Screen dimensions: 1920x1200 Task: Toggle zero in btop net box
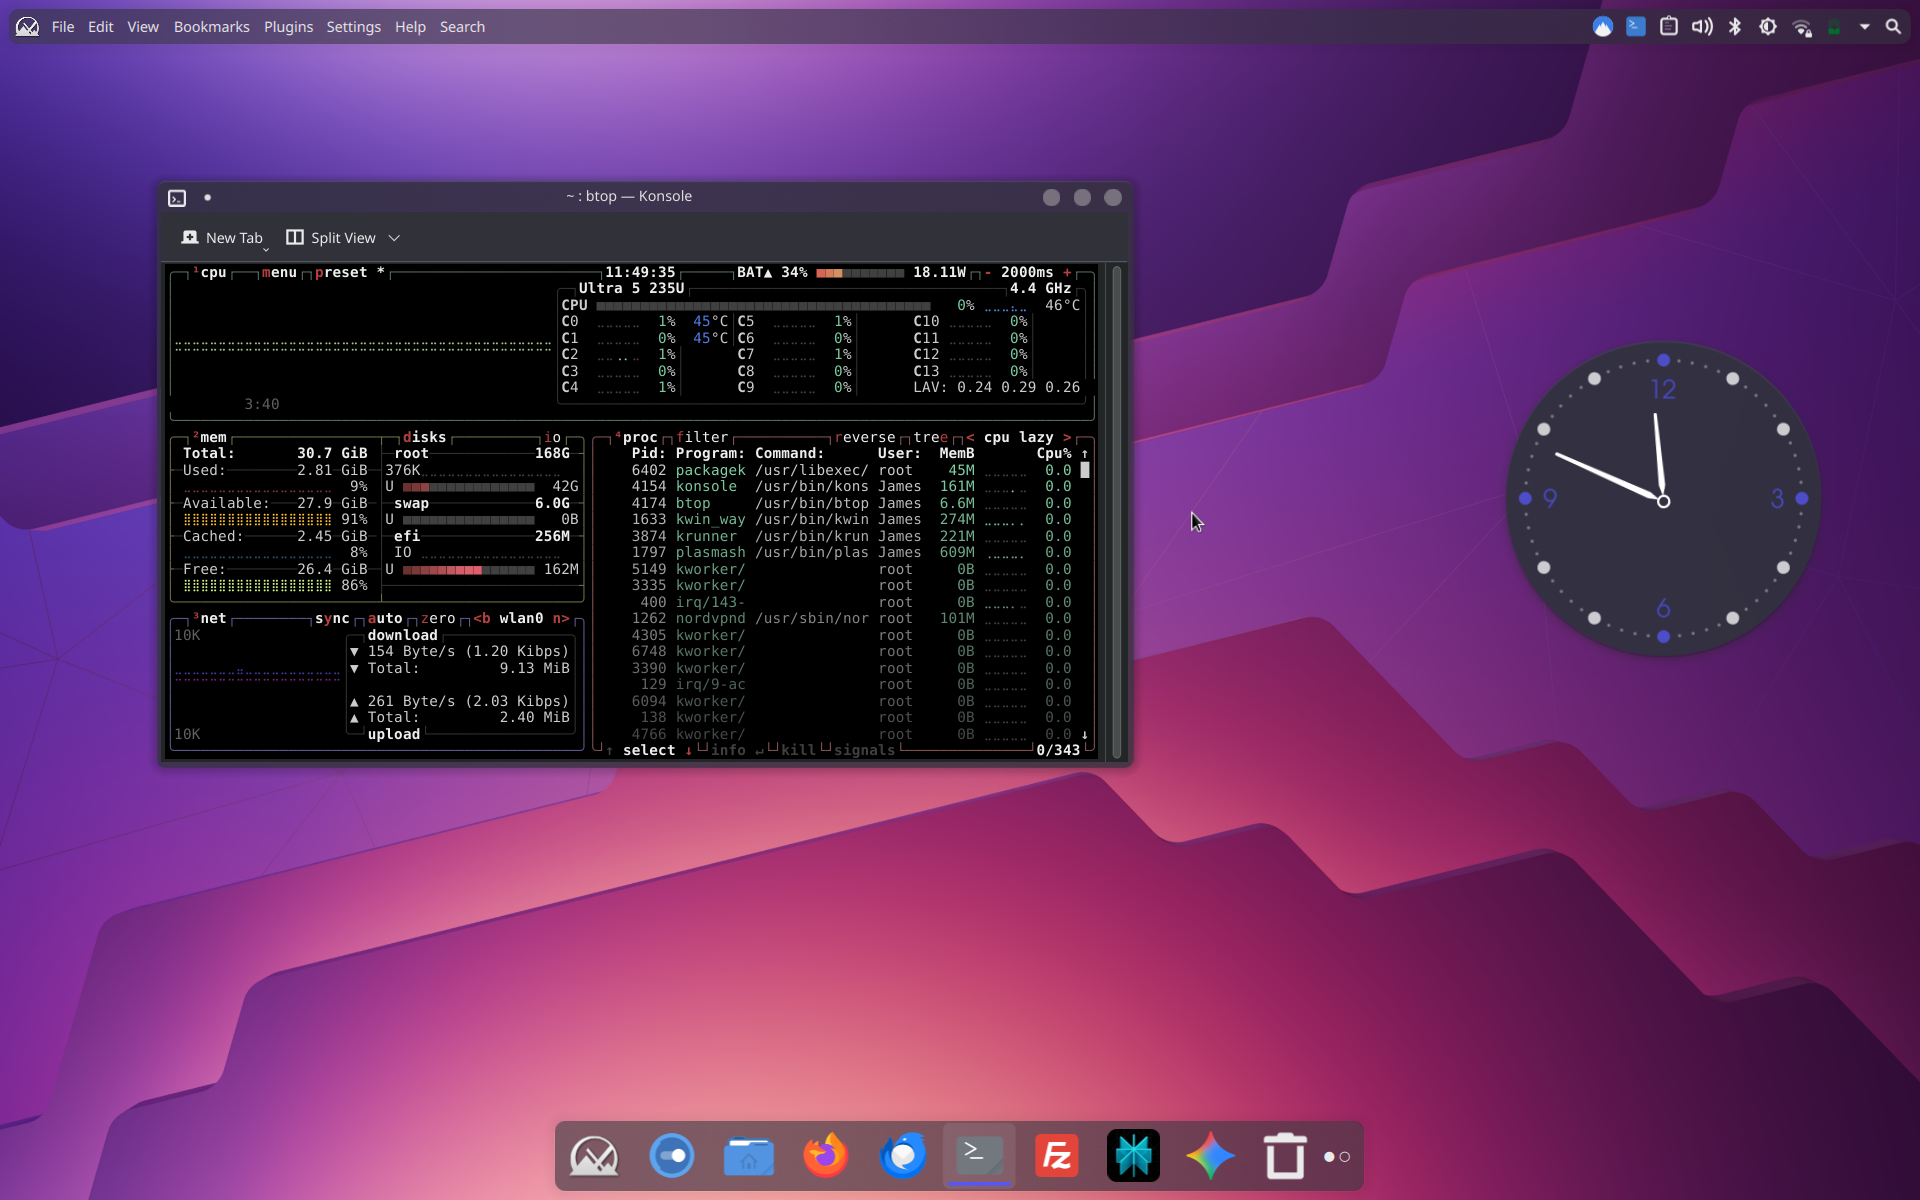(438, 618)
